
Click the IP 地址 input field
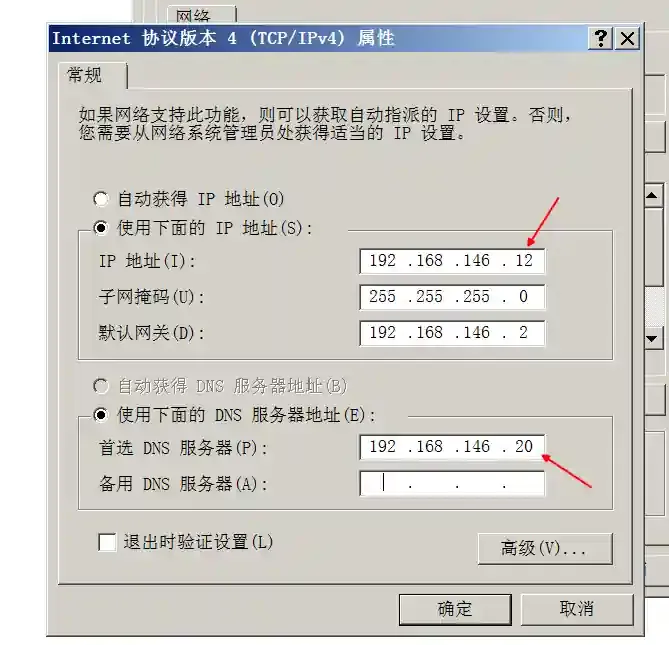click(x=452, y=261)
